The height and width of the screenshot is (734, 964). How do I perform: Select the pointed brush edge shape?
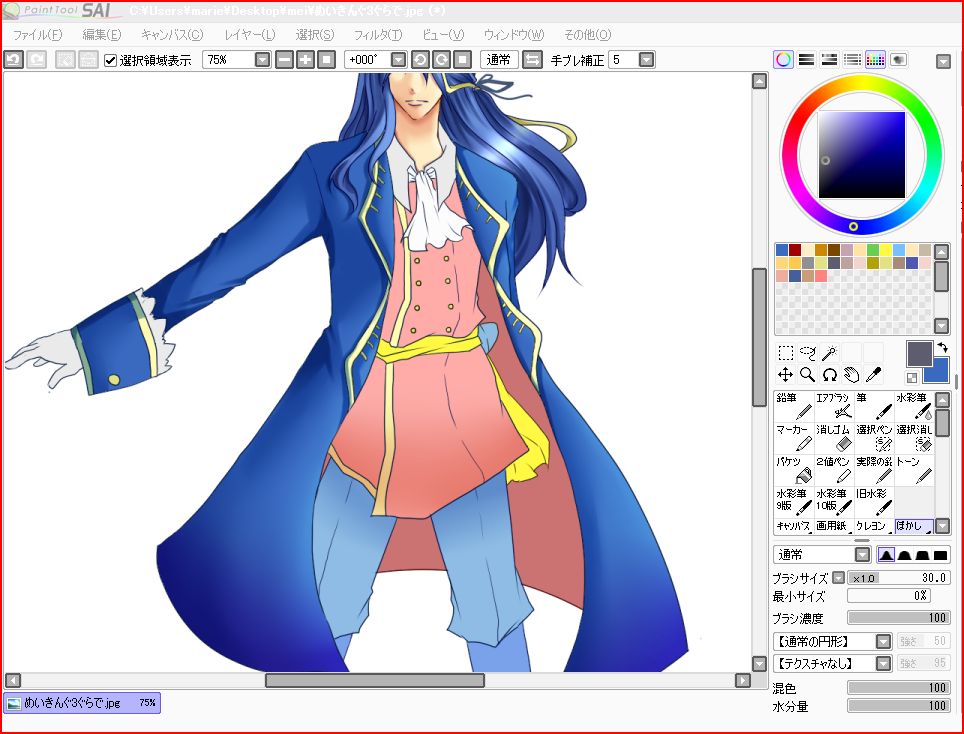[886, 555]
